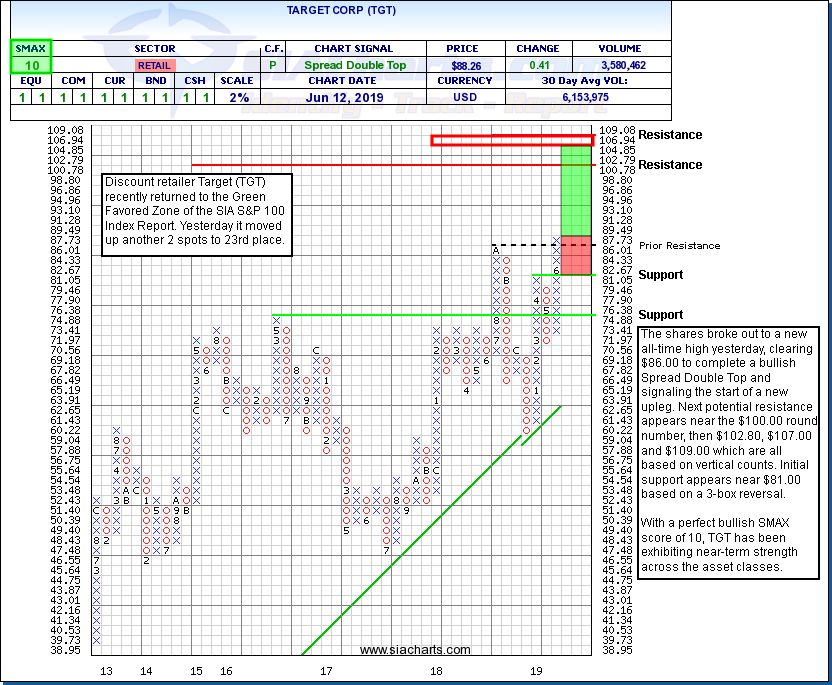Click the year 17 axis label
Viewport: 832px width, 685px height.
pos(326,671)
